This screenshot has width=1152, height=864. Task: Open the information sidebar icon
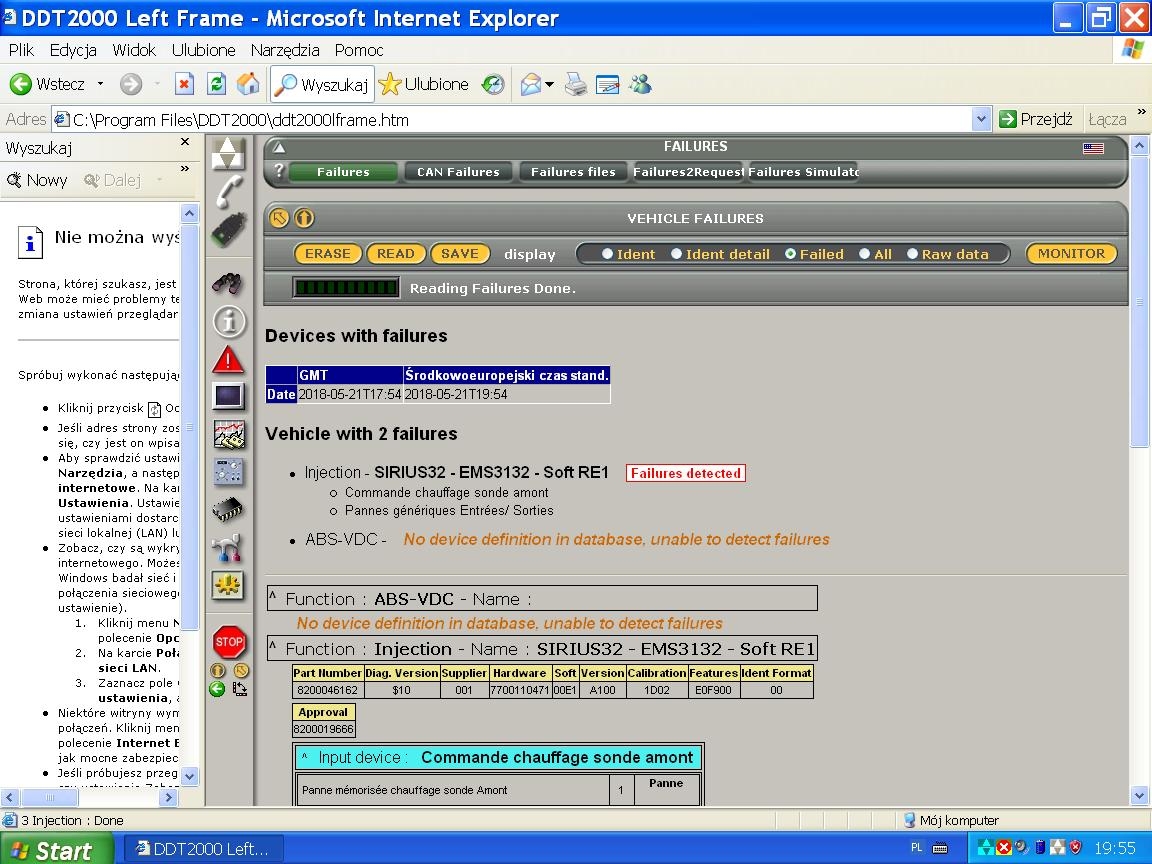point(228,321)
